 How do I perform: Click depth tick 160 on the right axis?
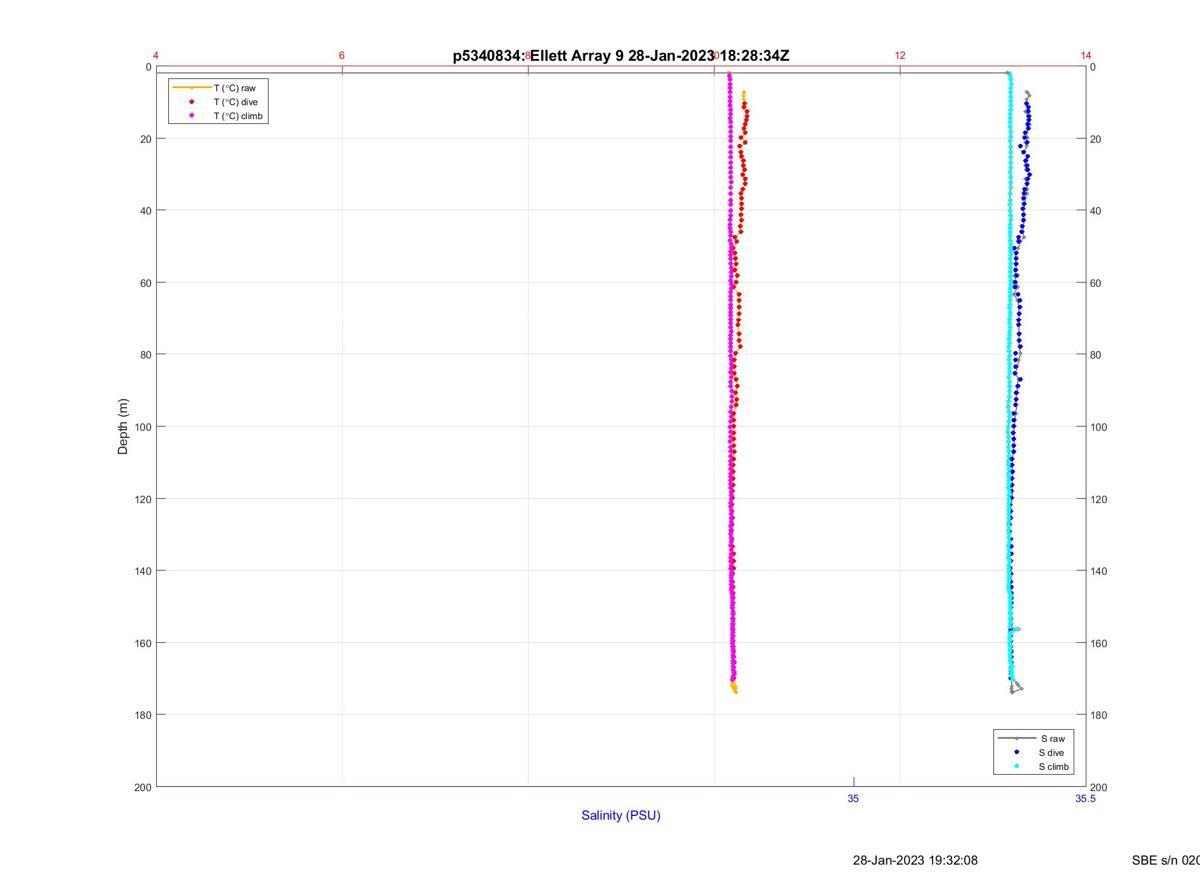point(1099,643)
